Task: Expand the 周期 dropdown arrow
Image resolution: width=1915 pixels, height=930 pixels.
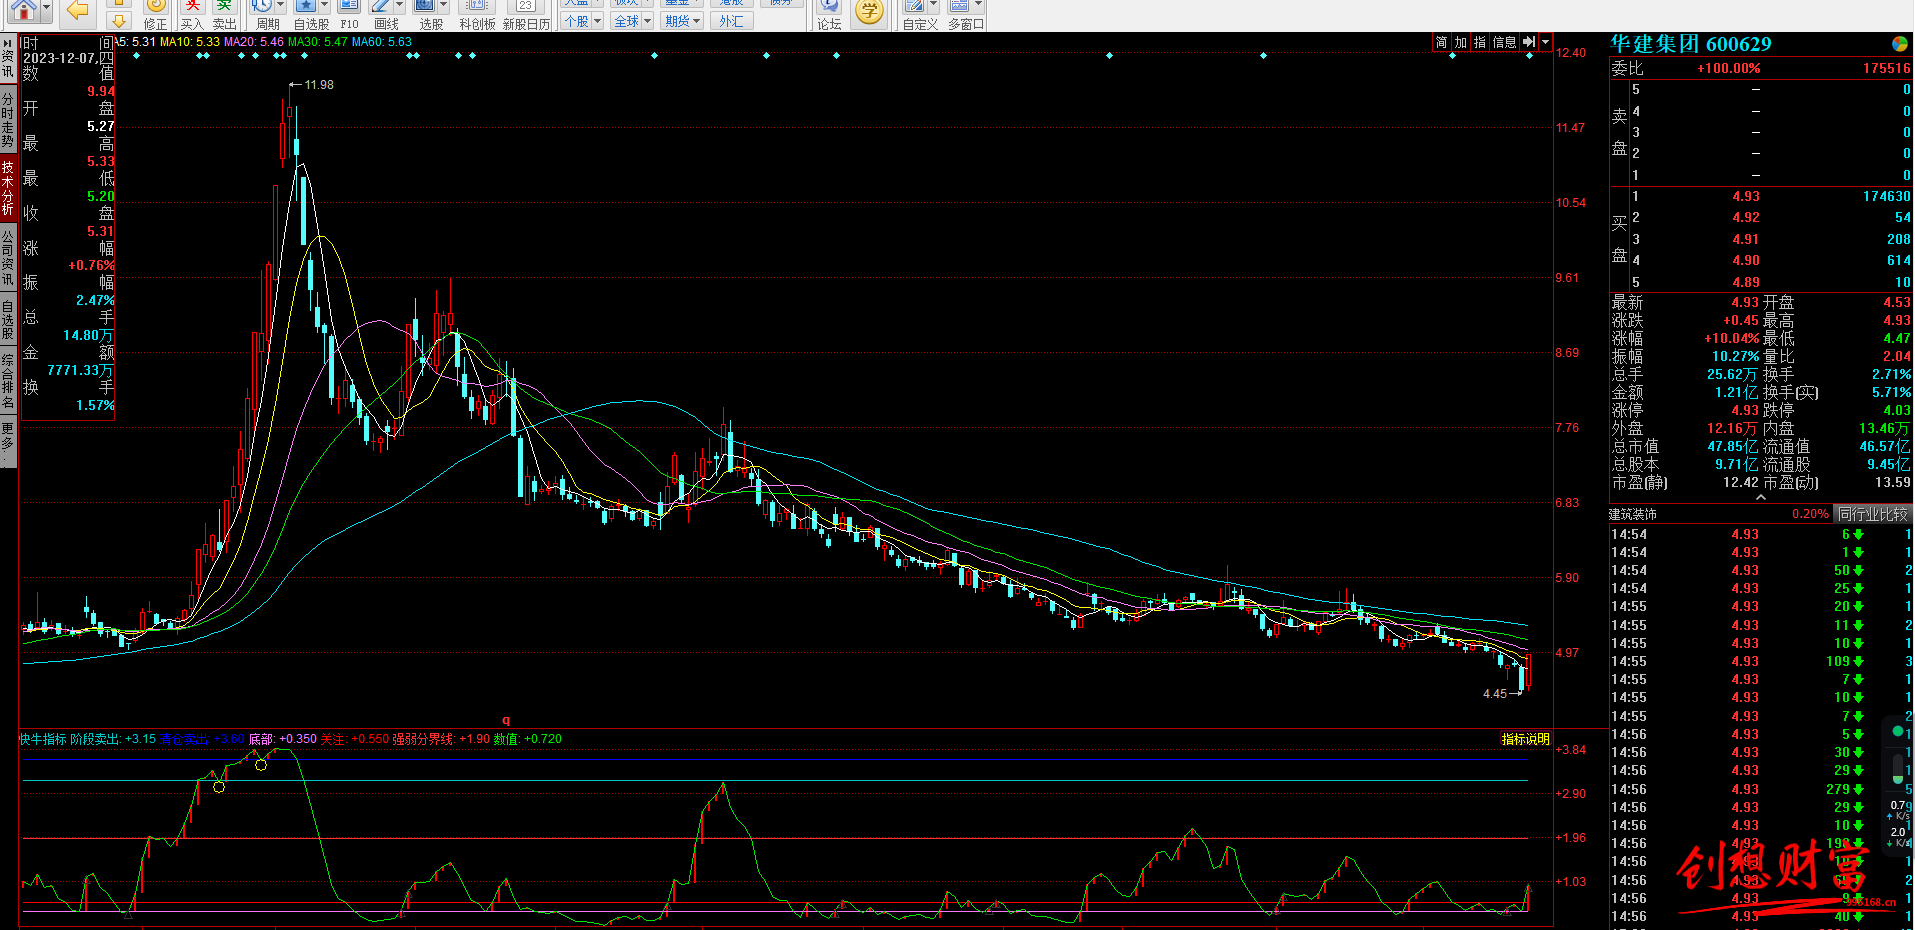Action: [281, 6]
